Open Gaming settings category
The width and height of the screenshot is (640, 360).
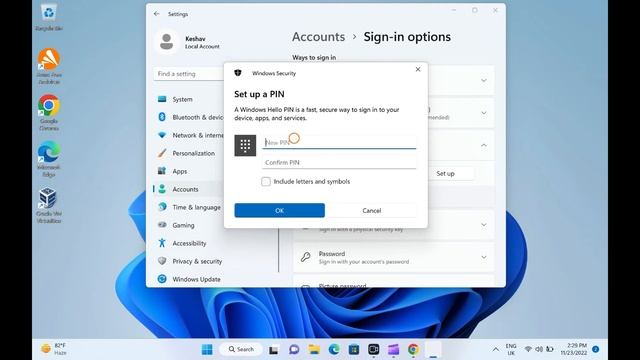point(183,225)
